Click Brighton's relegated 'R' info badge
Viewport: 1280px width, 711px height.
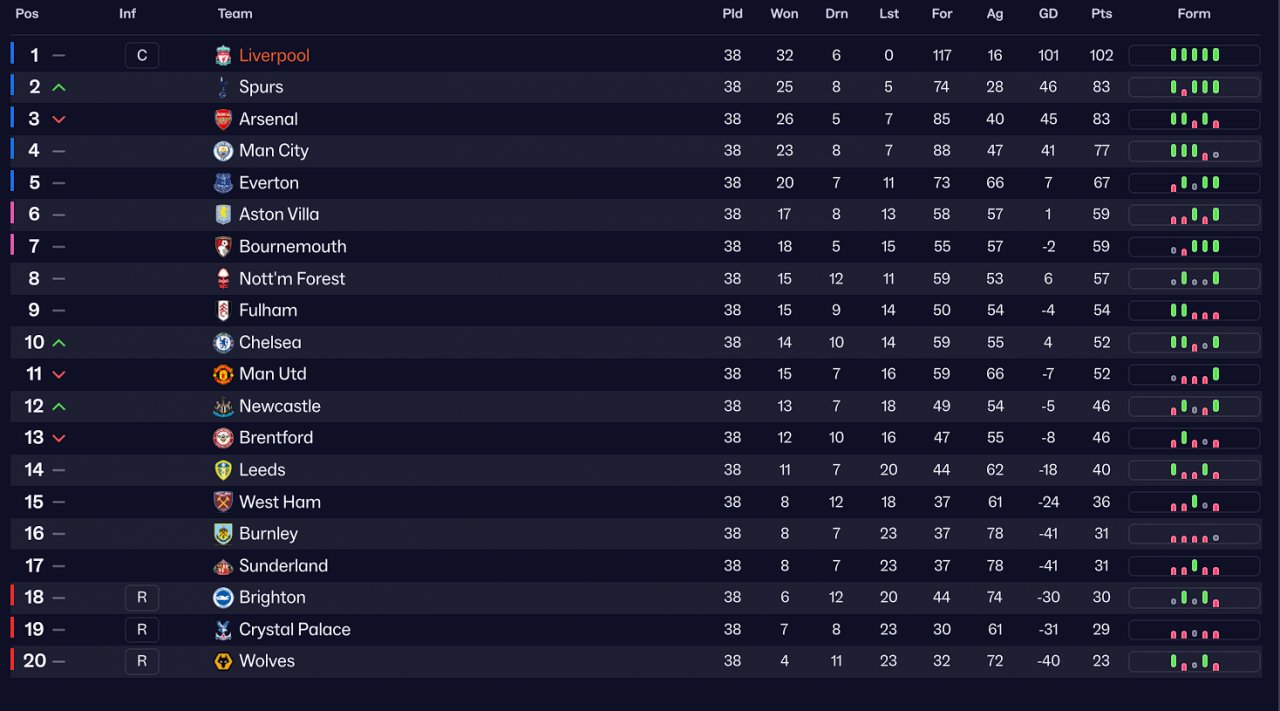[142, 598]
